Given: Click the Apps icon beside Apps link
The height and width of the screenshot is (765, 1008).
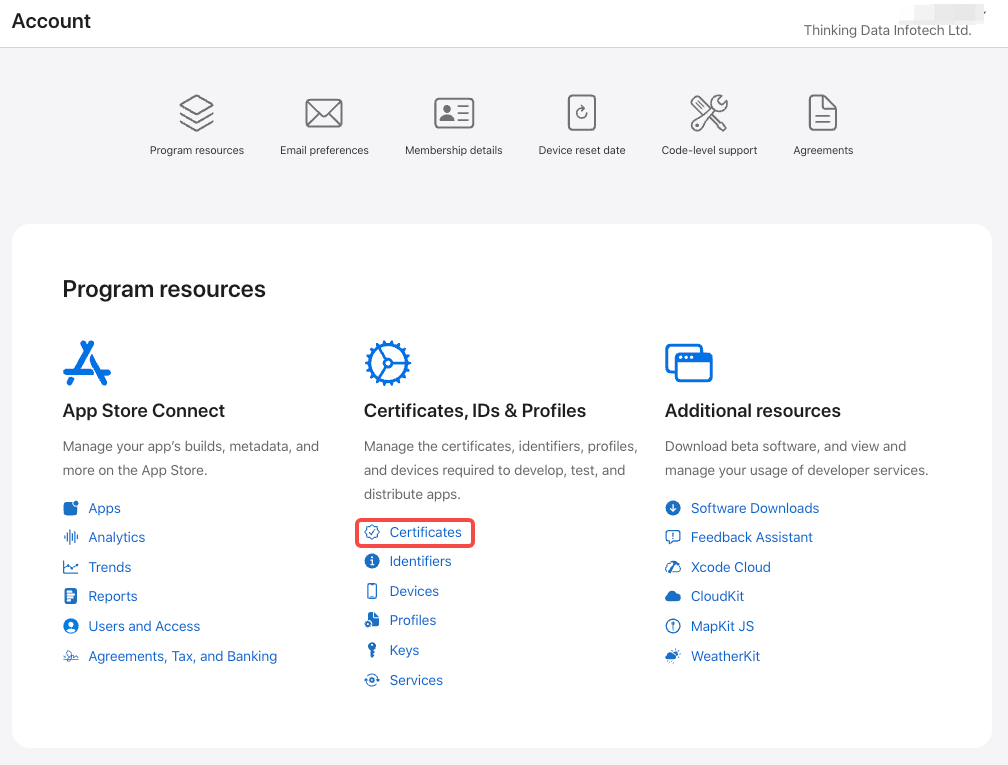Looking at the screenshot, I should [x=71, y=508].
